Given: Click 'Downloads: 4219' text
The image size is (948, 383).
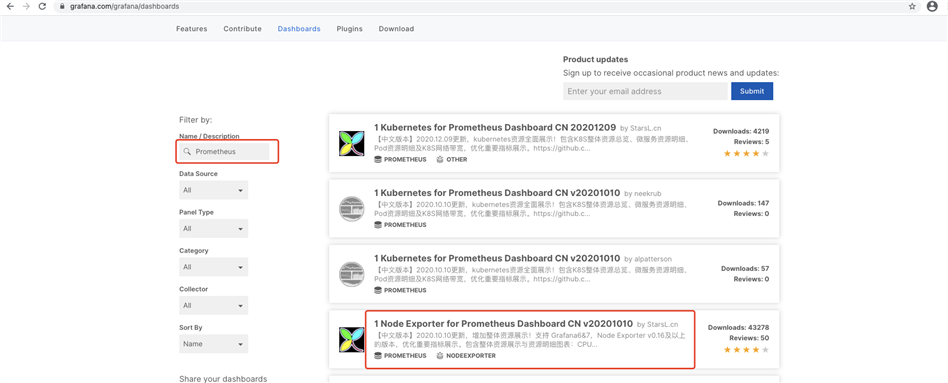Looking at the screenshot, I should point(741,131).
